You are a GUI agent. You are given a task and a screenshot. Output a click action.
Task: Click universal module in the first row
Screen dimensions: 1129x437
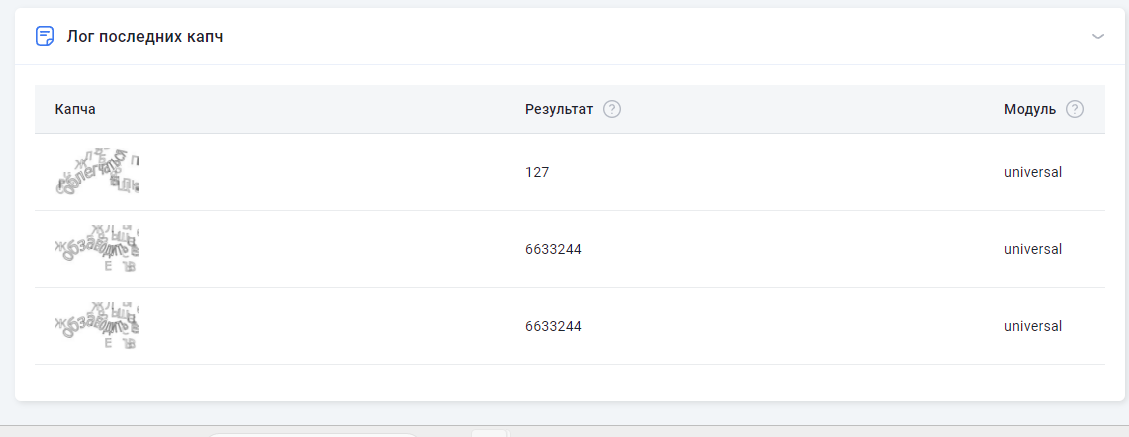pyautogui.click(x=1032, y=172)
